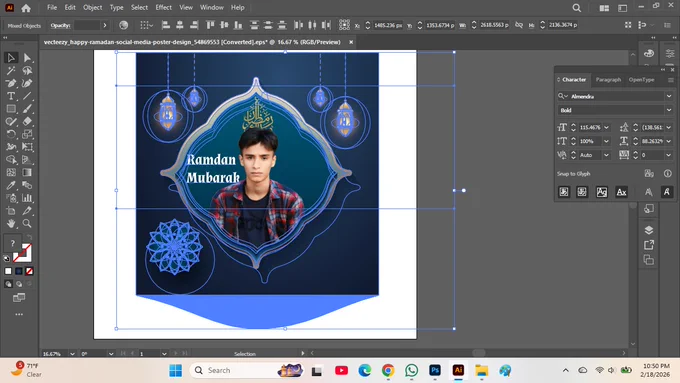Image resolution: width=680 pixels, height=383 pixels.
Task: Expand the kerning Auto dropdown
Action: pos(606,155)
